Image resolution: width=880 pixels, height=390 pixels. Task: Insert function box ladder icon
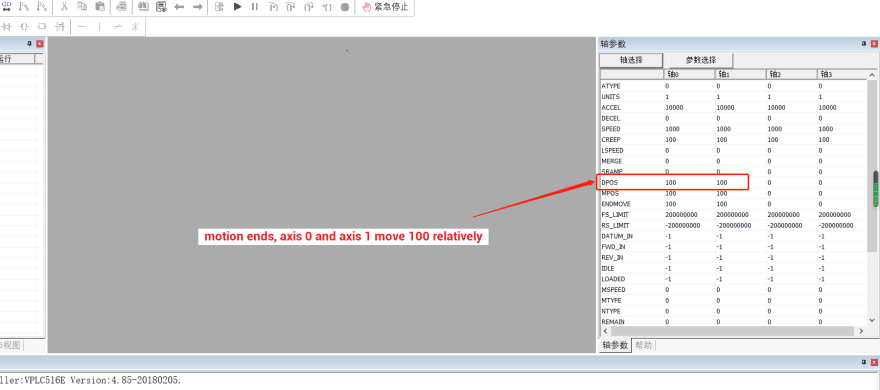click(42, 26)
